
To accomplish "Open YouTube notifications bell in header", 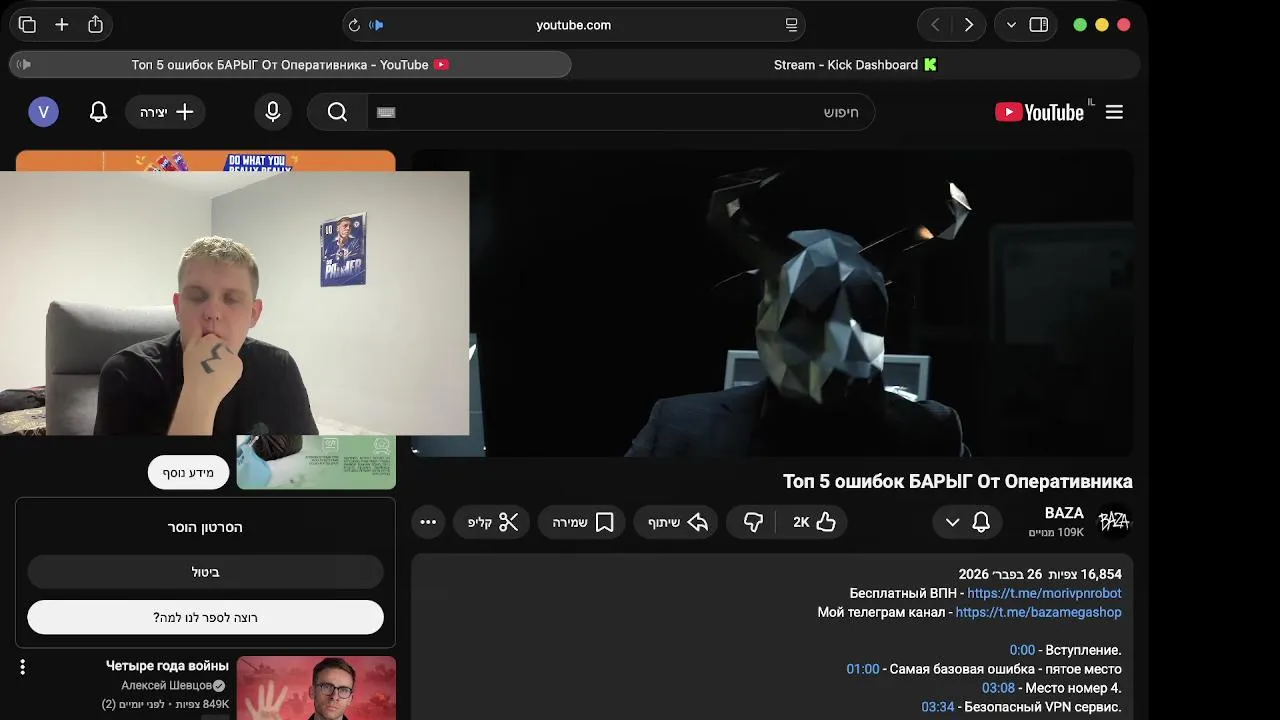I will pos(98,112).
